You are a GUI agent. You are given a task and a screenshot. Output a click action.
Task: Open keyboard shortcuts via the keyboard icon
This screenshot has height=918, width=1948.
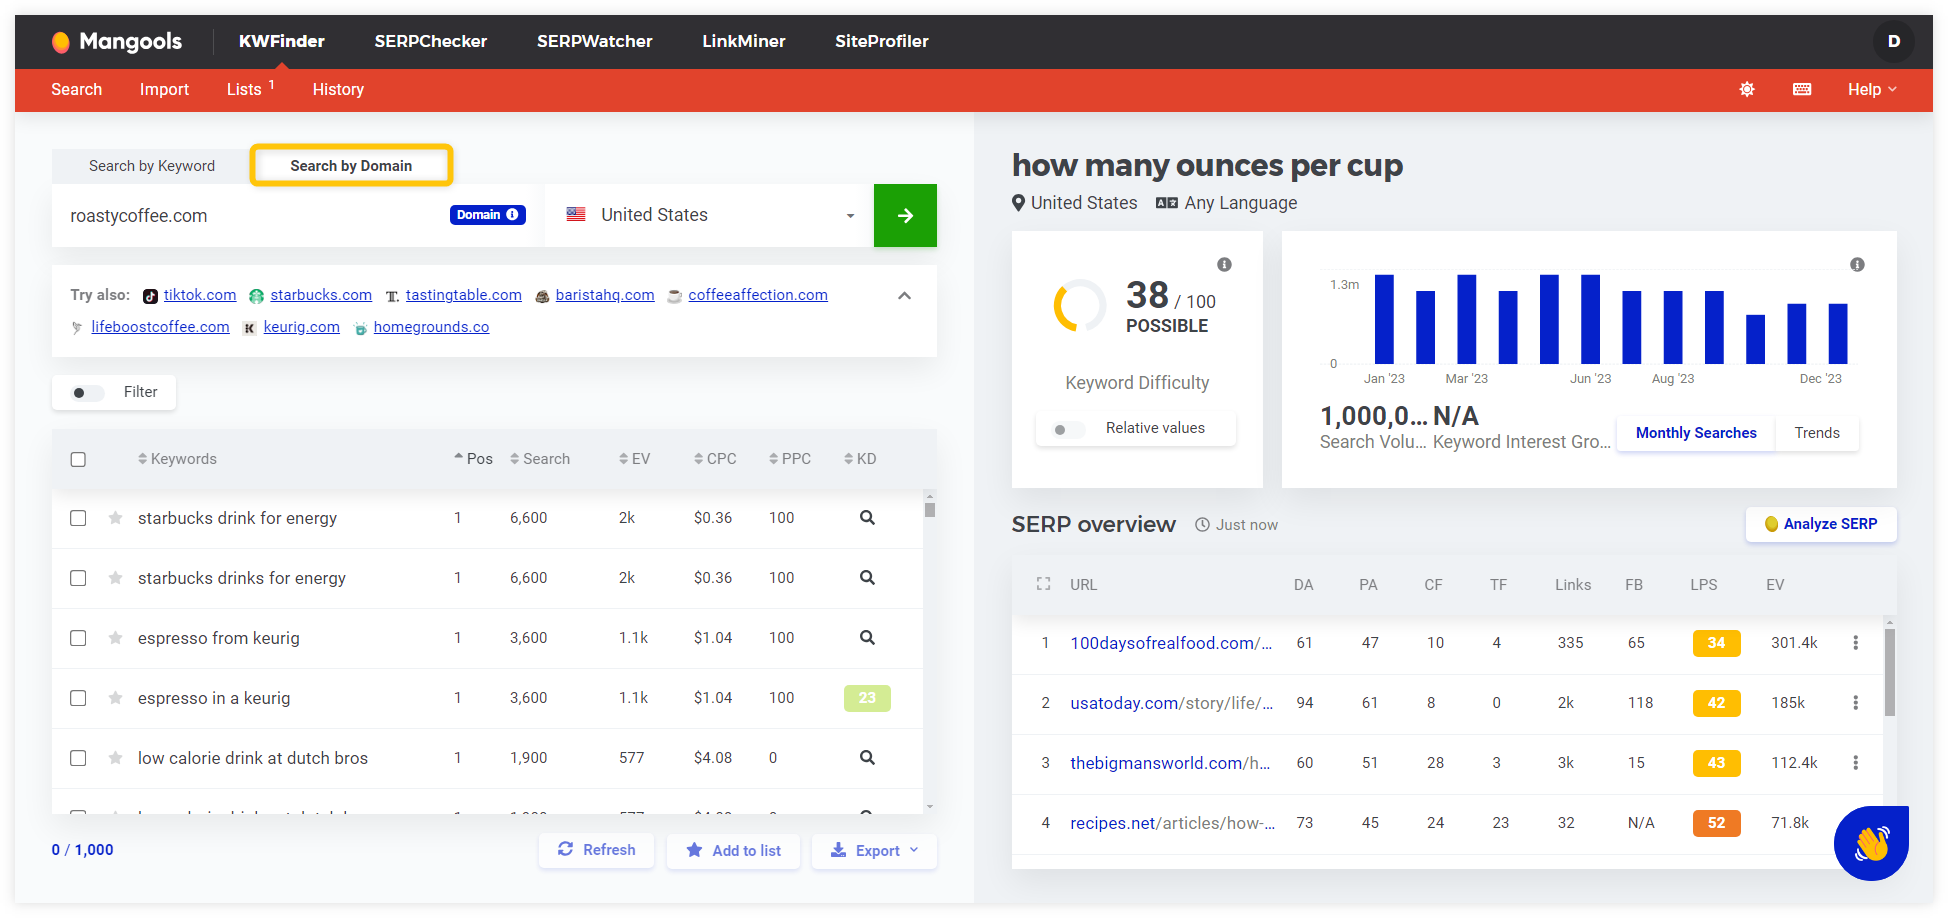[1801, 89]
